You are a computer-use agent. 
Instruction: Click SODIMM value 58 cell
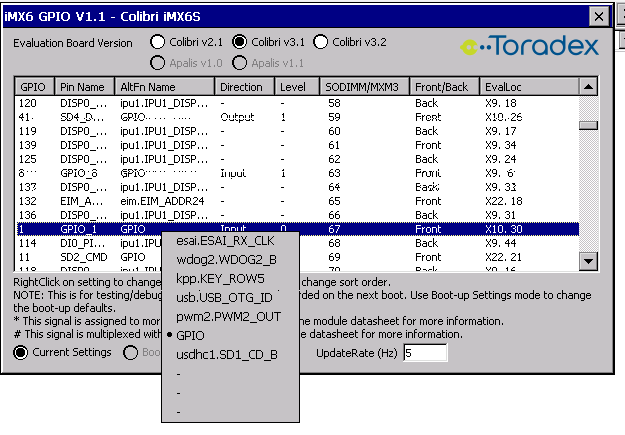(x=334, y=103)
